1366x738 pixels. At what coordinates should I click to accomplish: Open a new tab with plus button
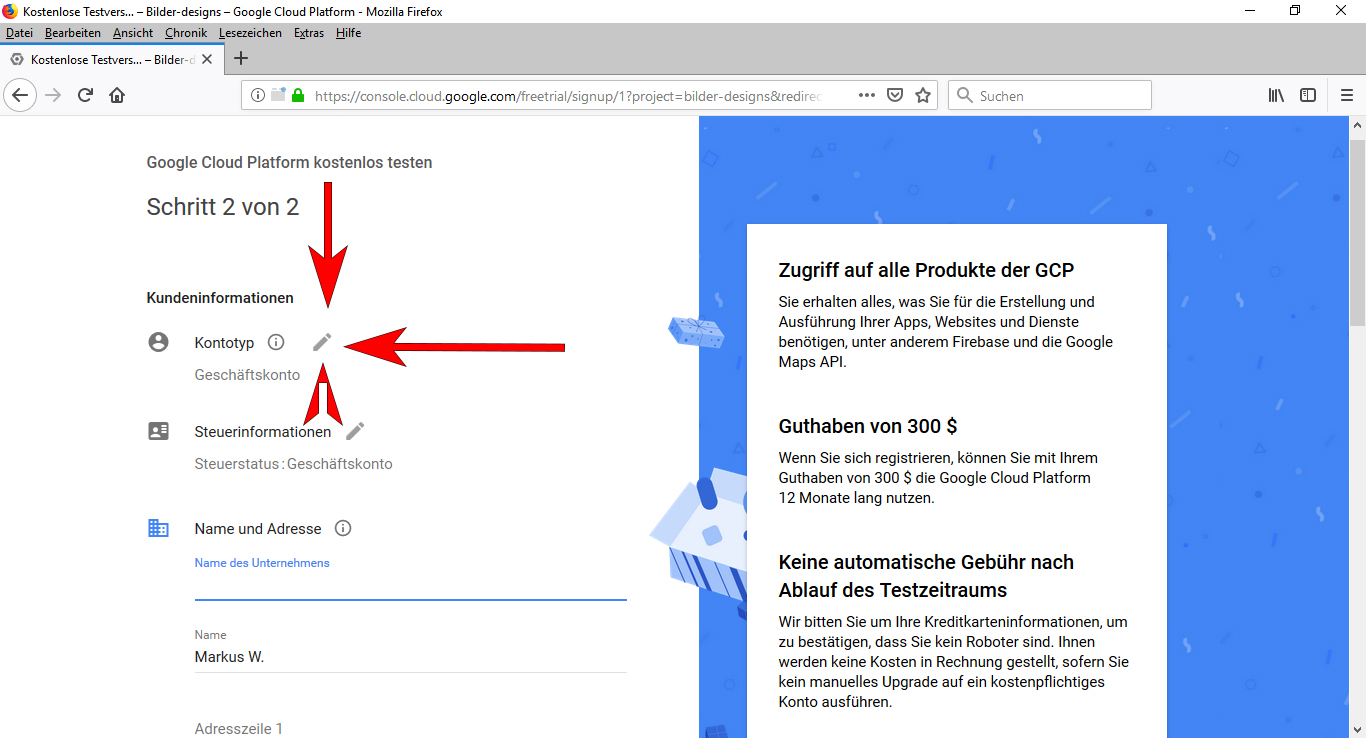(x=240, y=58)
